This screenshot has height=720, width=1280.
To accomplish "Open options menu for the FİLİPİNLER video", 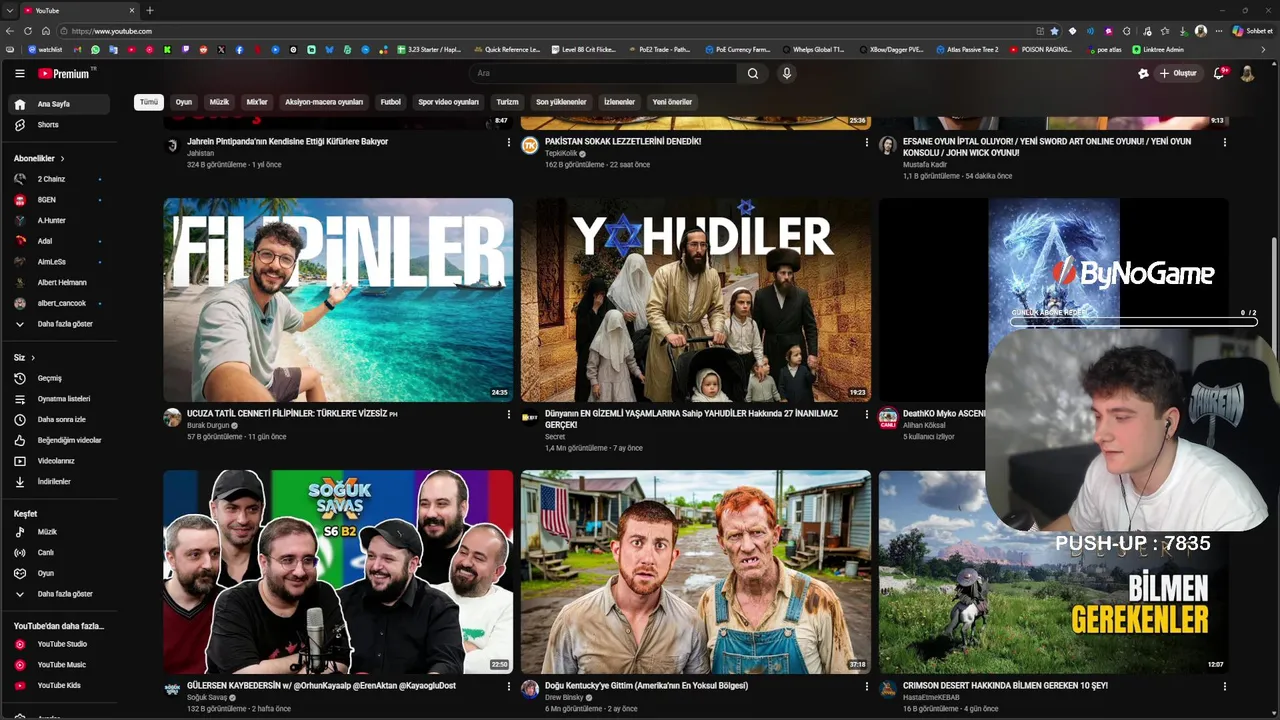I will (x=509, y=414).
